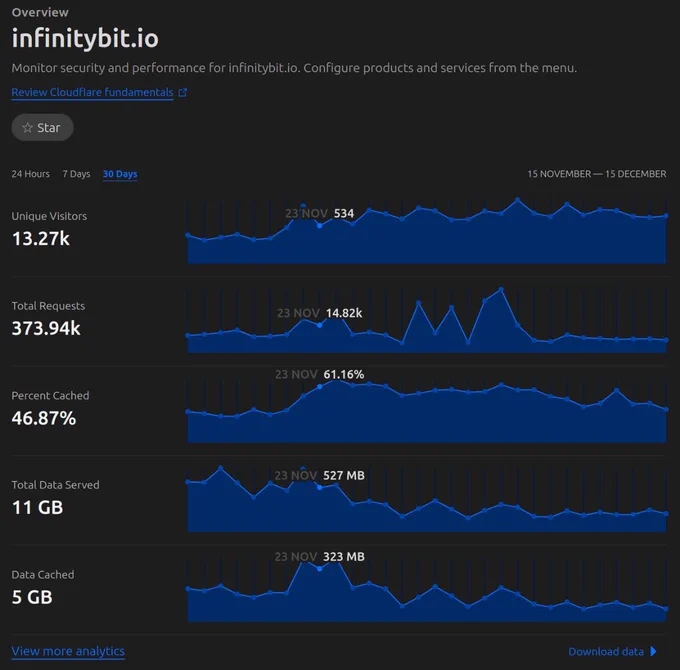Click Download data text
680x670 pixels.
point(606,651)
